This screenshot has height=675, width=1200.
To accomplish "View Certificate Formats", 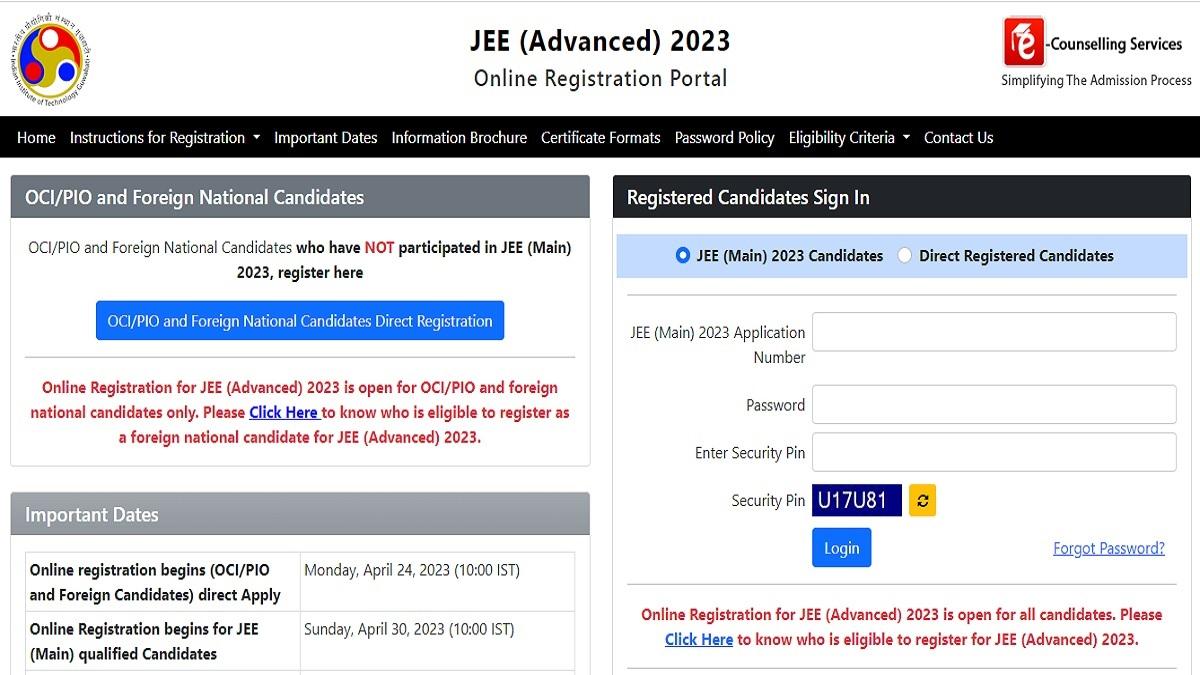I will [x=600, y=137].
